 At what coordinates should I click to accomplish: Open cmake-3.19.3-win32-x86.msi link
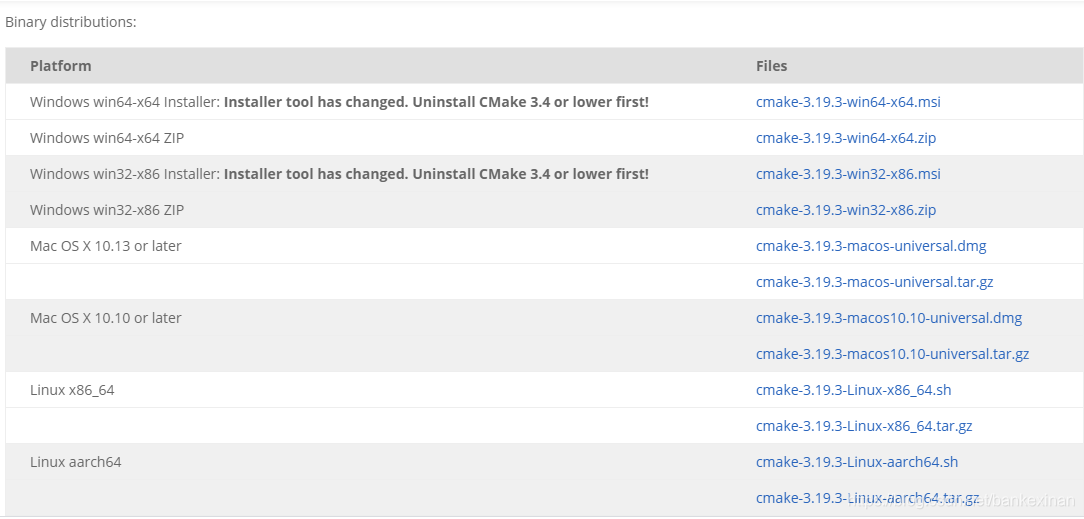coord(848,174)
